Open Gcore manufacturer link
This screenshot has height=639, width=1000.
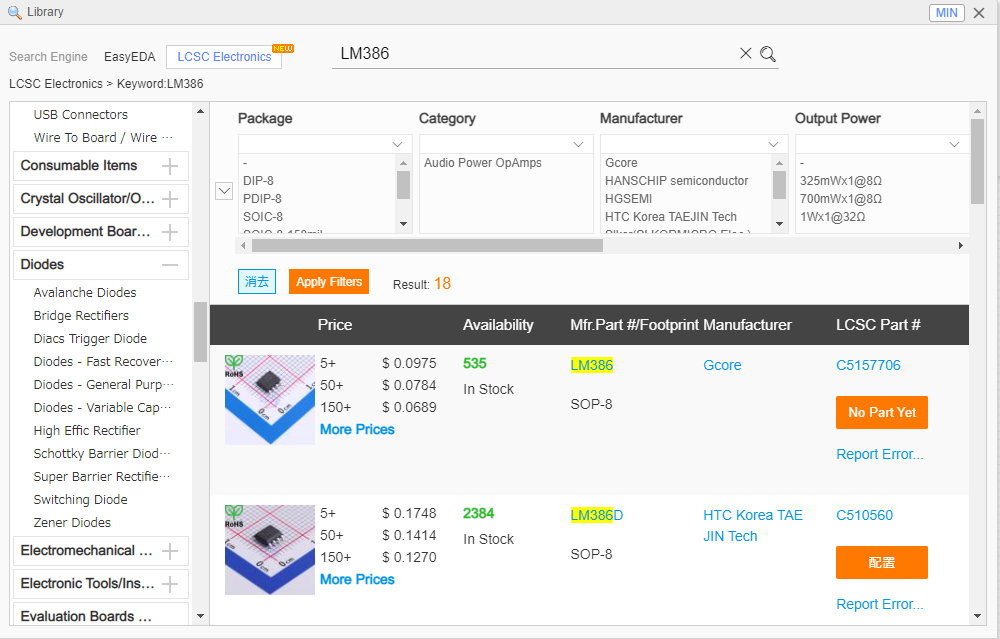click(722, 365)
